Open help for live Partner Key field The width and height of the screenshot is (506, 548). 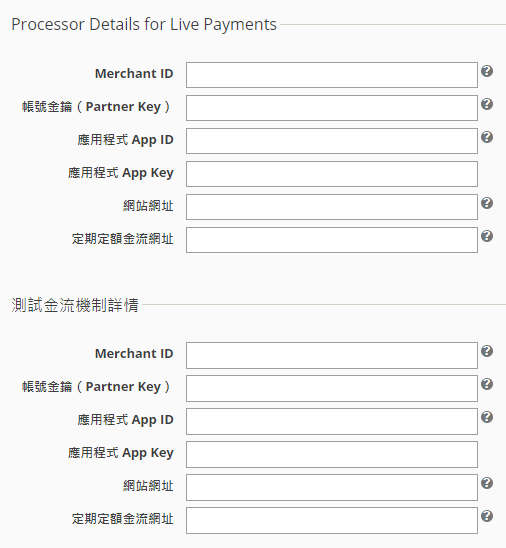pyautogui.click(x=487, y=104)
